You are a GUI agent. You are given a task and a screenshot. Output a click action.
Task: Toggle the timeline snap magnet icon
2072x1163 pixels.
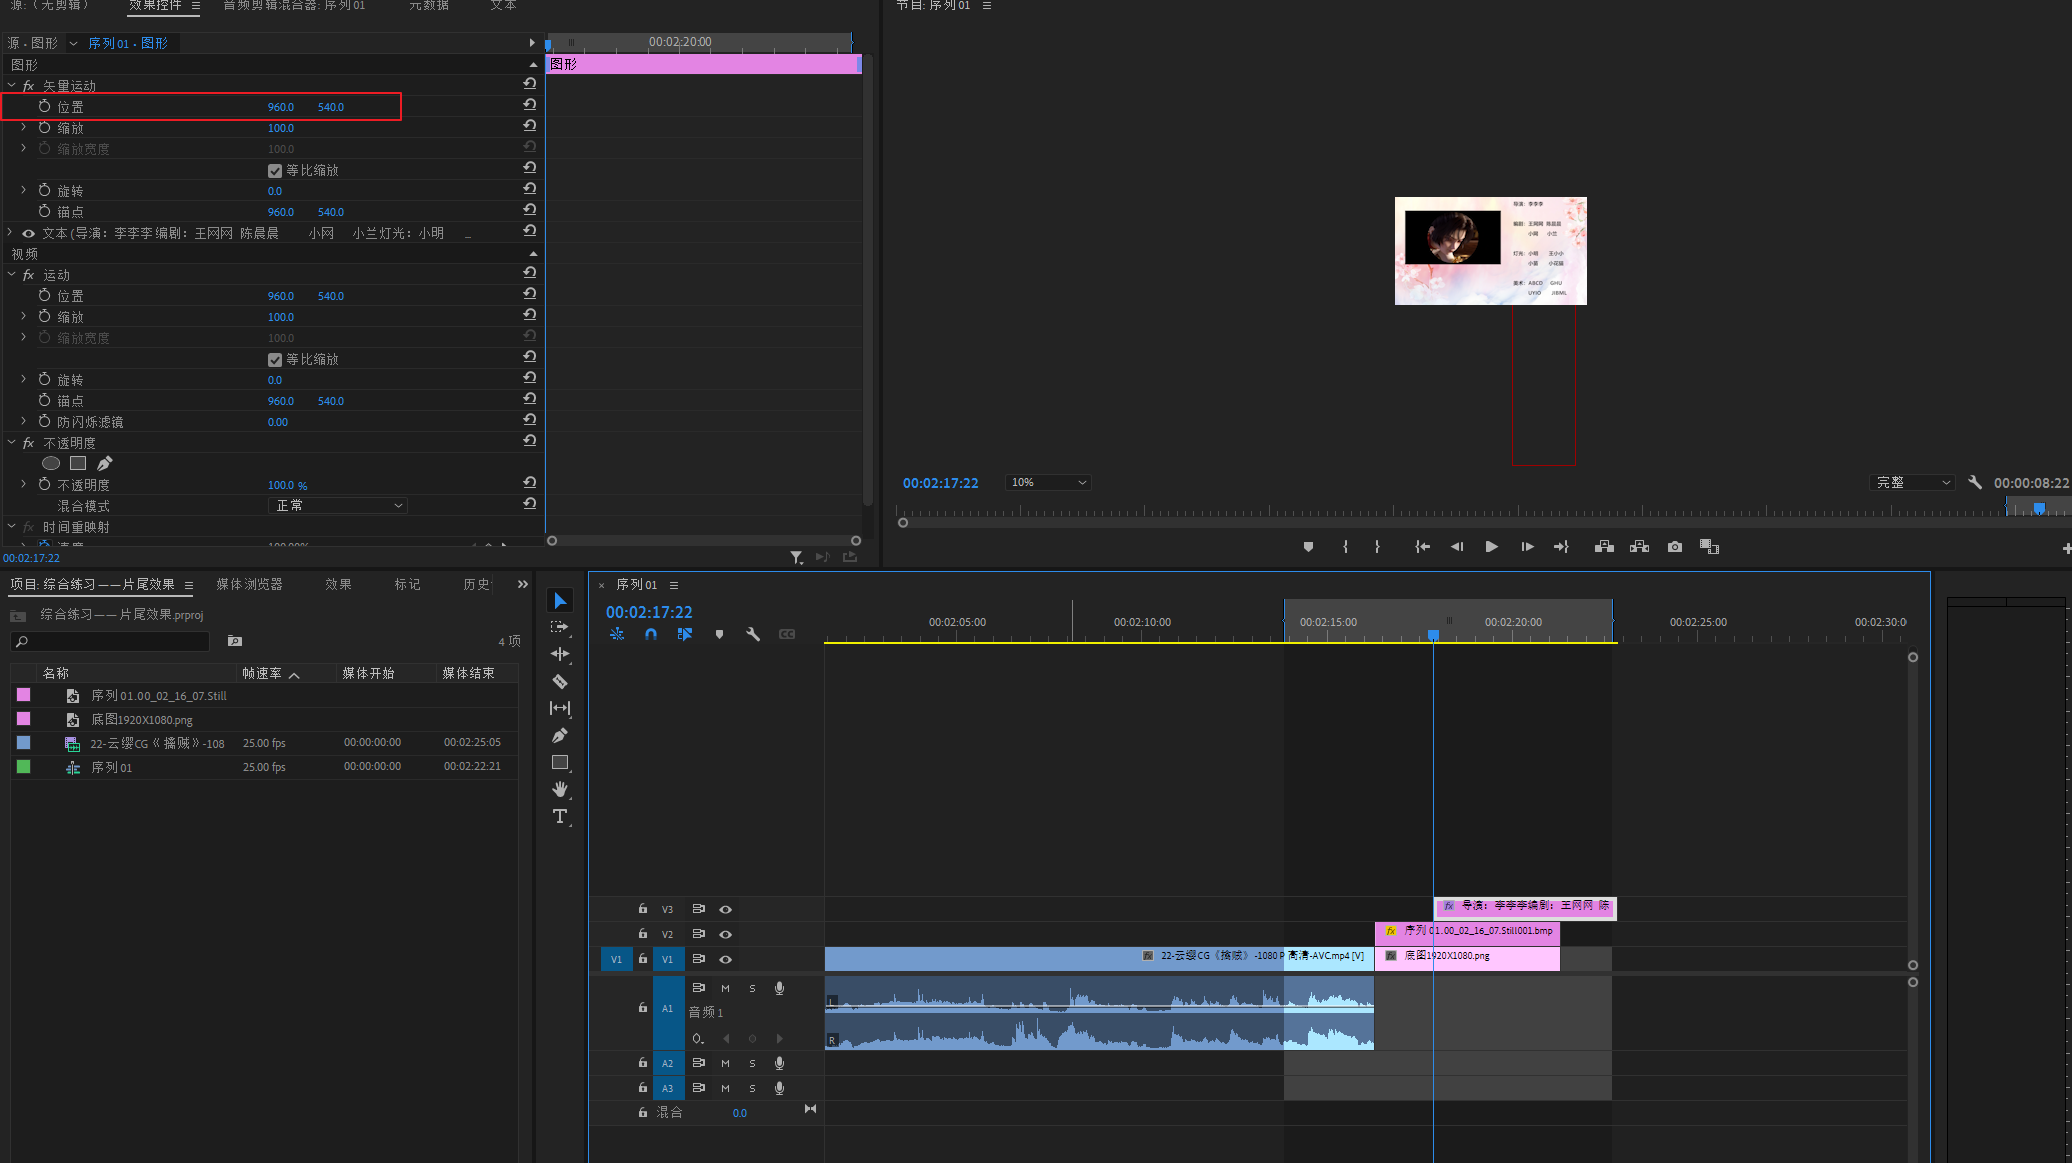[x=651, y=634]
